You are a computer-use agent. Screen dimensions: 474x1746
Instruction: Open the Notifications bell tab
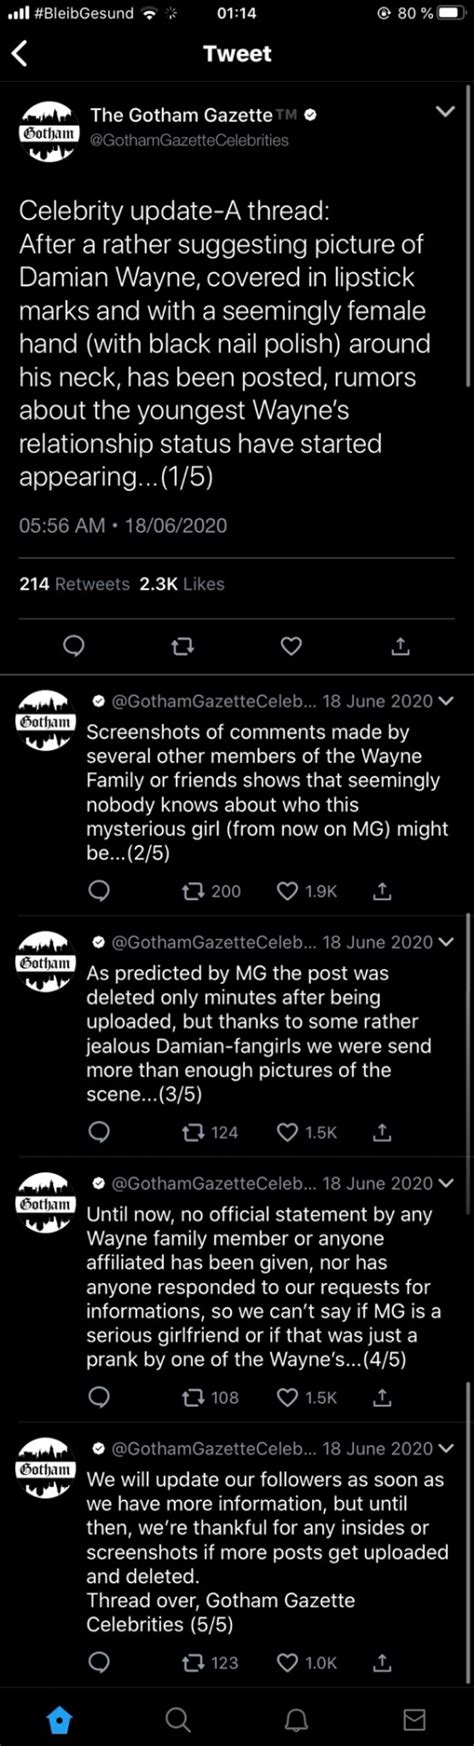[296, 1719]
